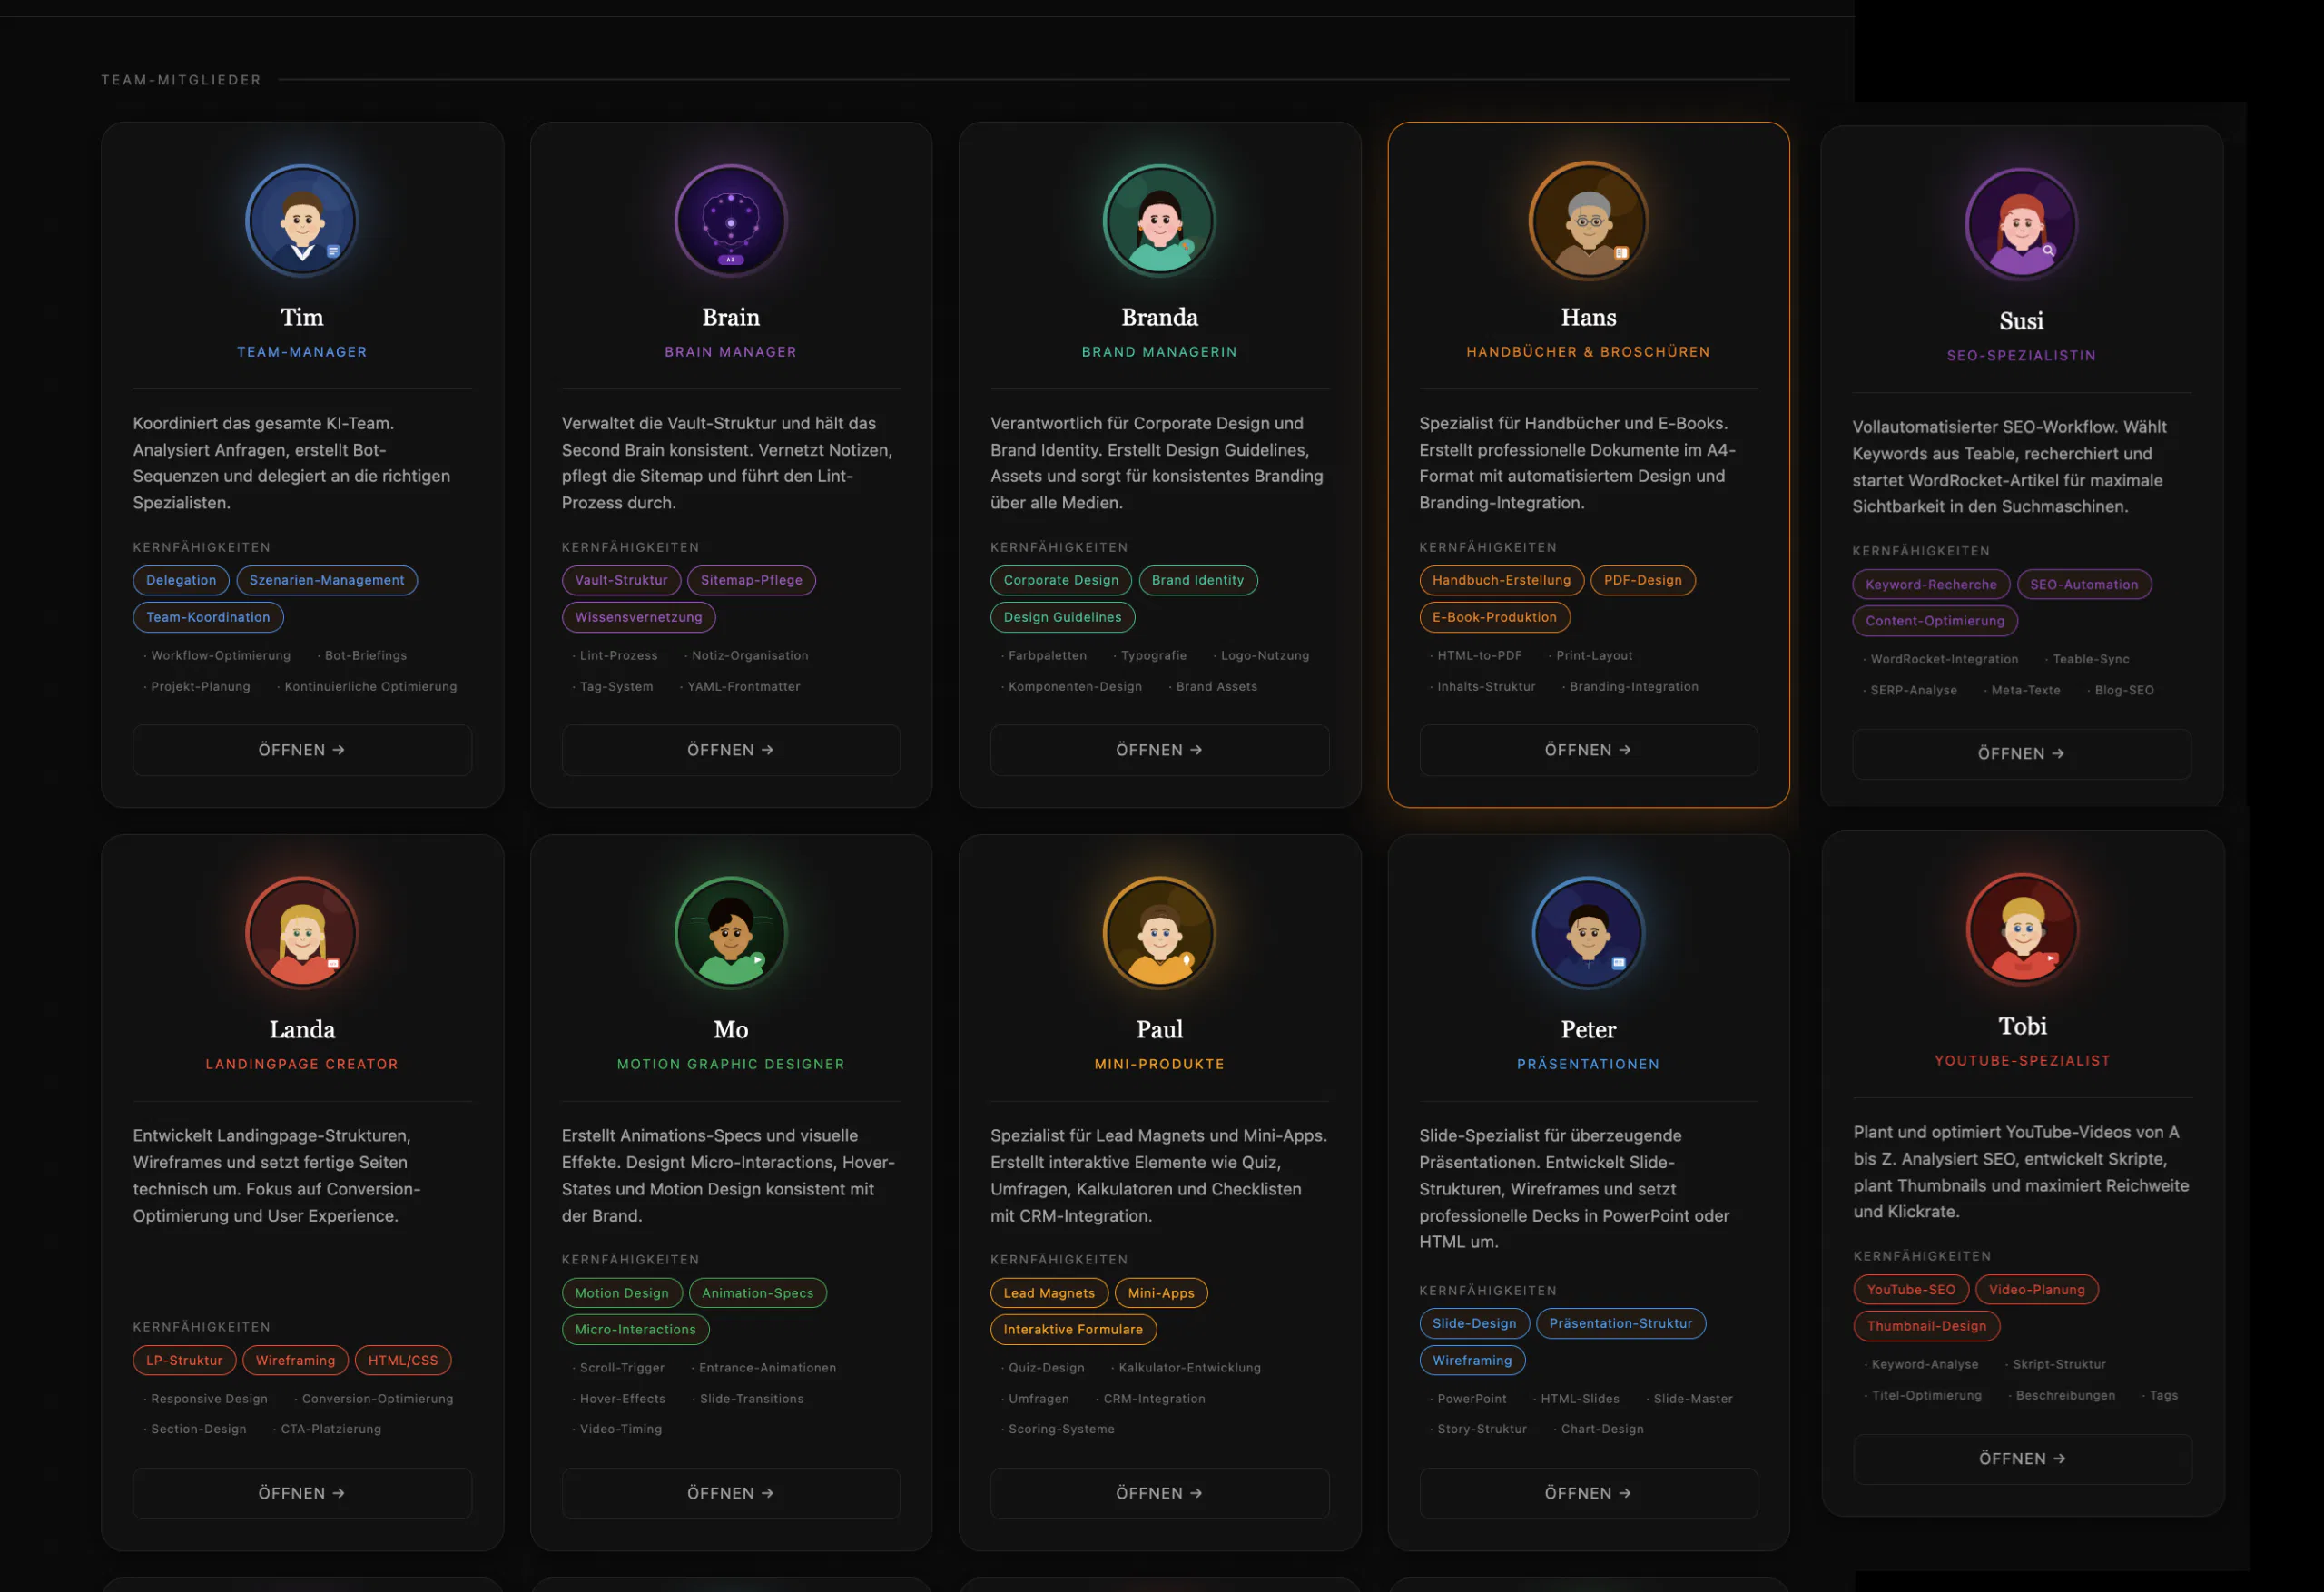Click Susi's SEO specialist avatar

tap(2021, 225)
